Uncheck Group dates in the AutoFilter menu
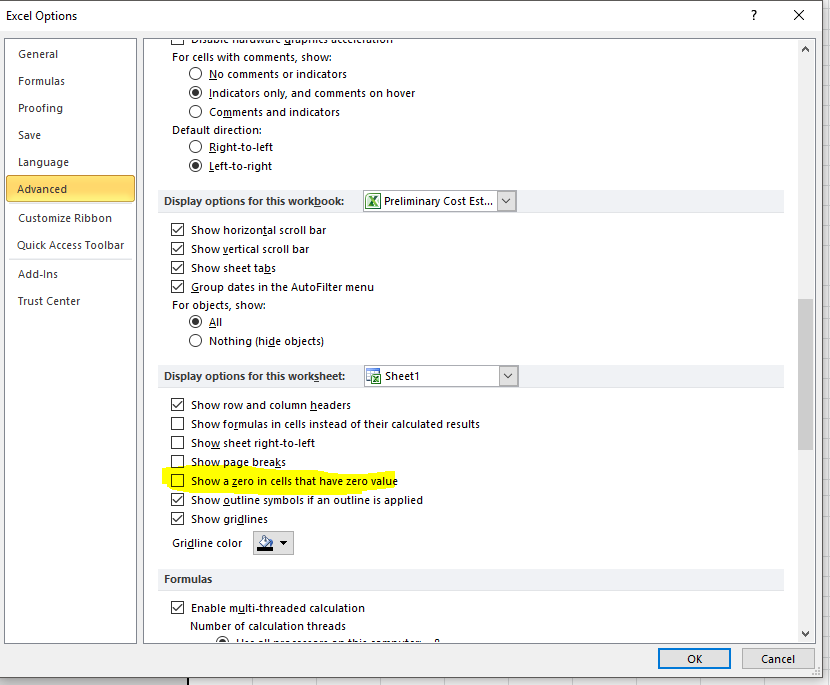830x685 pixels. 177,287
